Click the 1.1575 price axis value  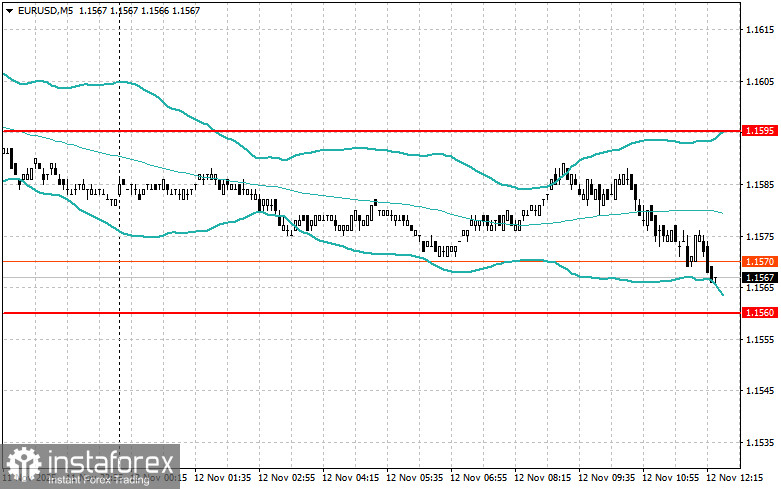(x=760, y=237)
